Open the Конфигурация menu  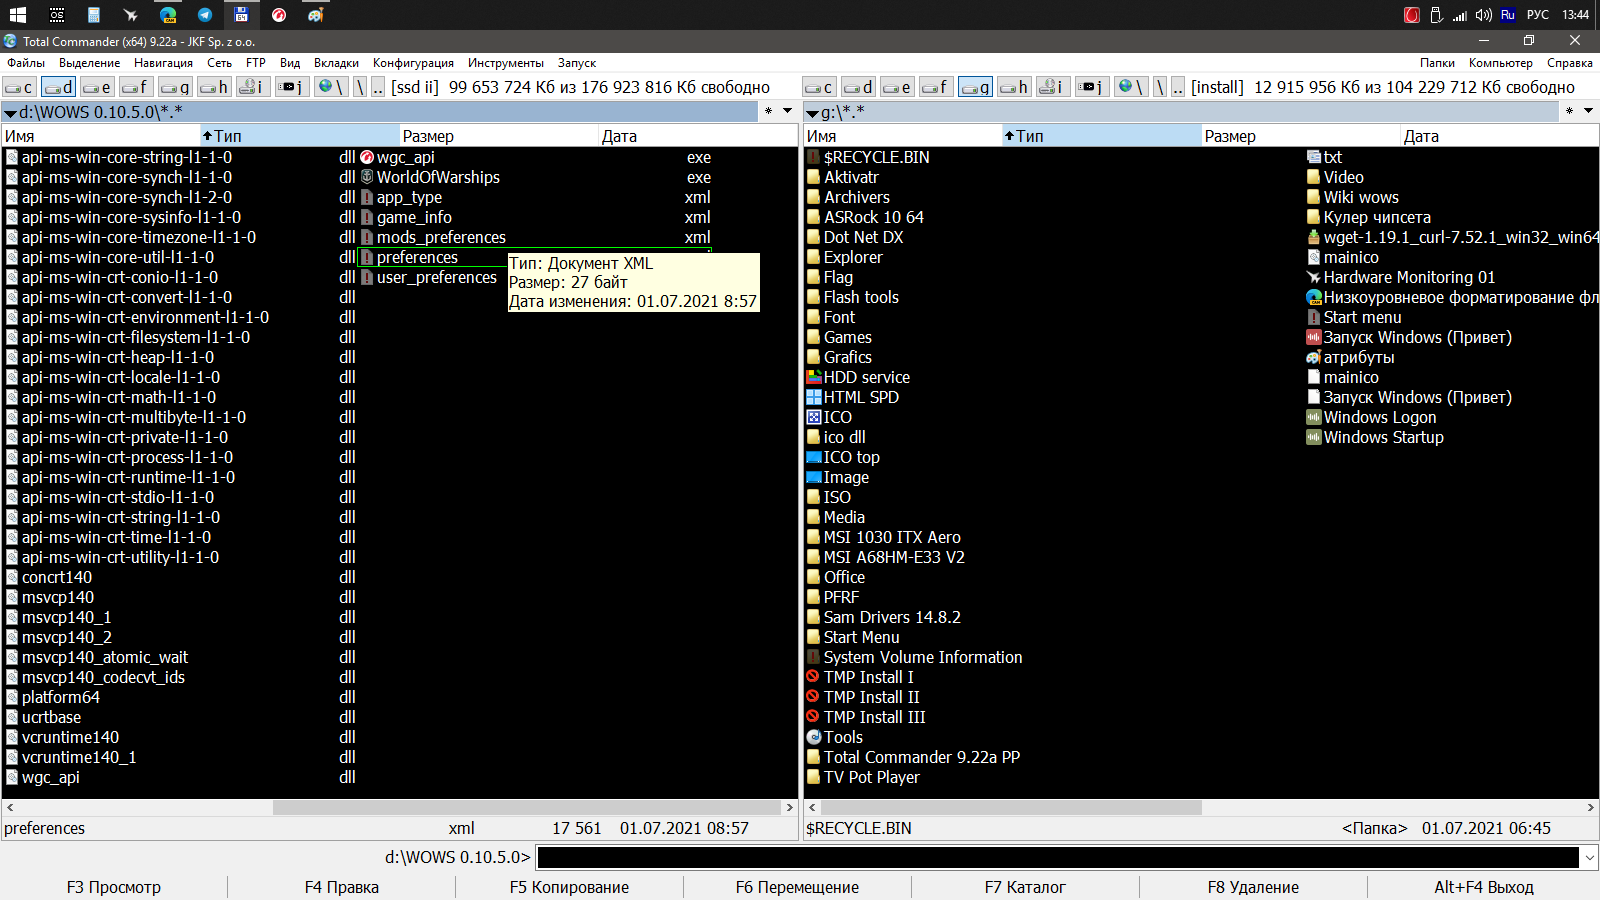point(413,63)
